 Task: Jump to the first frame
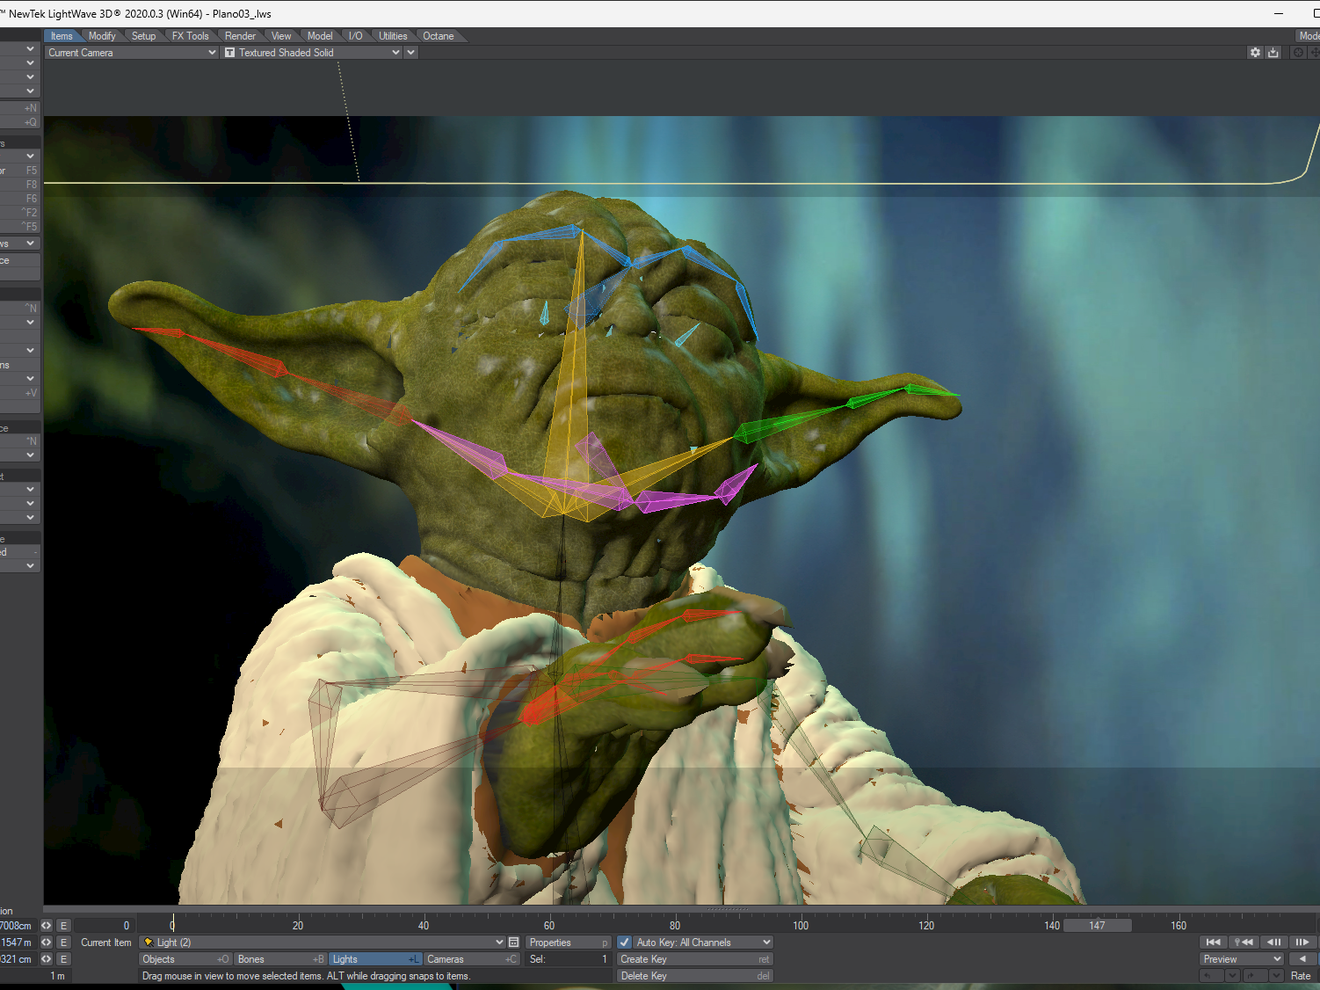[x=1213, y=942]
